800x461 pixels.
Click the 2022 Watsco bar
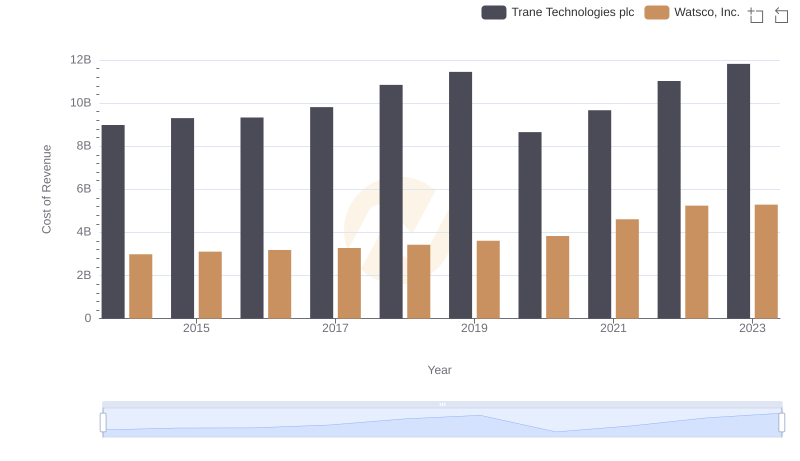696,262
